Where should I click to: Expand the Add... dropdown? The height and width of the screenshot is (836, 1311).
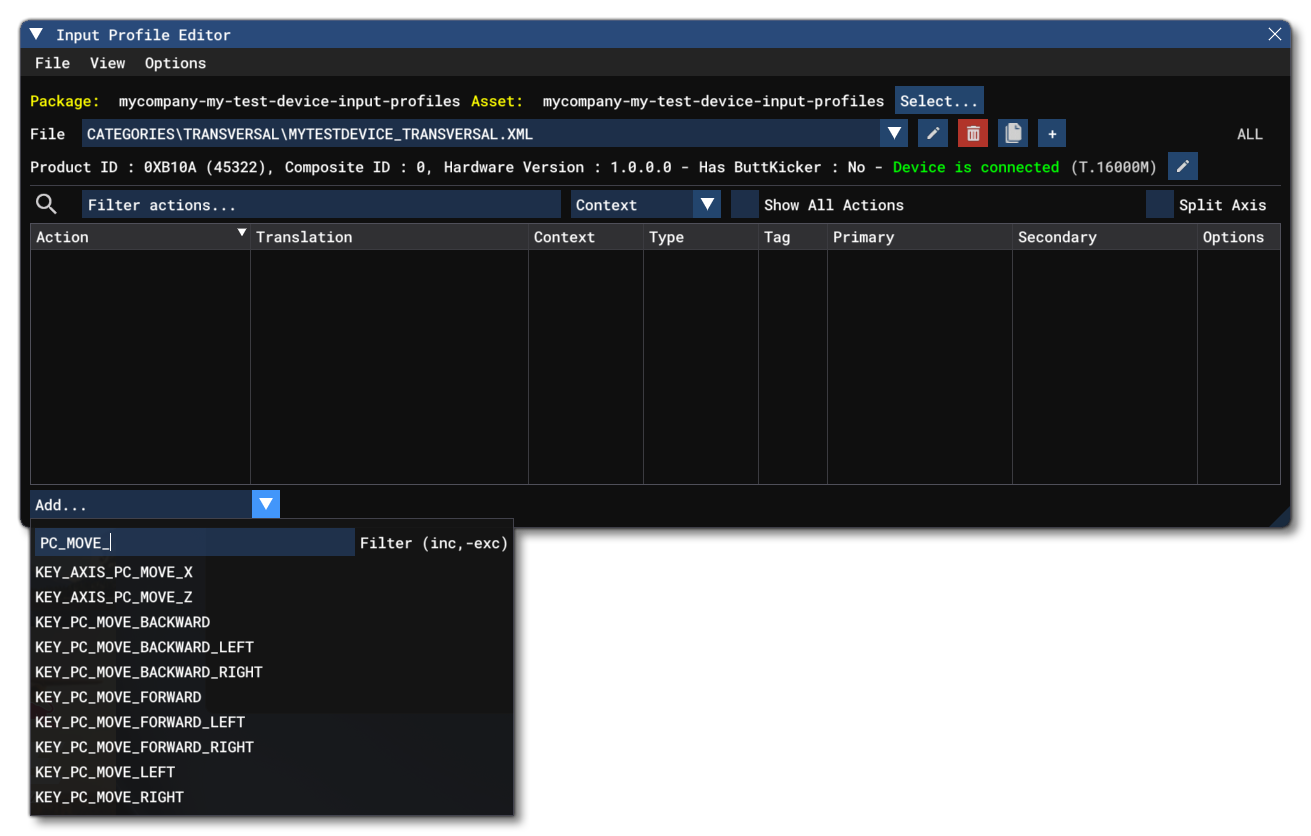click(x=264, y=505)
